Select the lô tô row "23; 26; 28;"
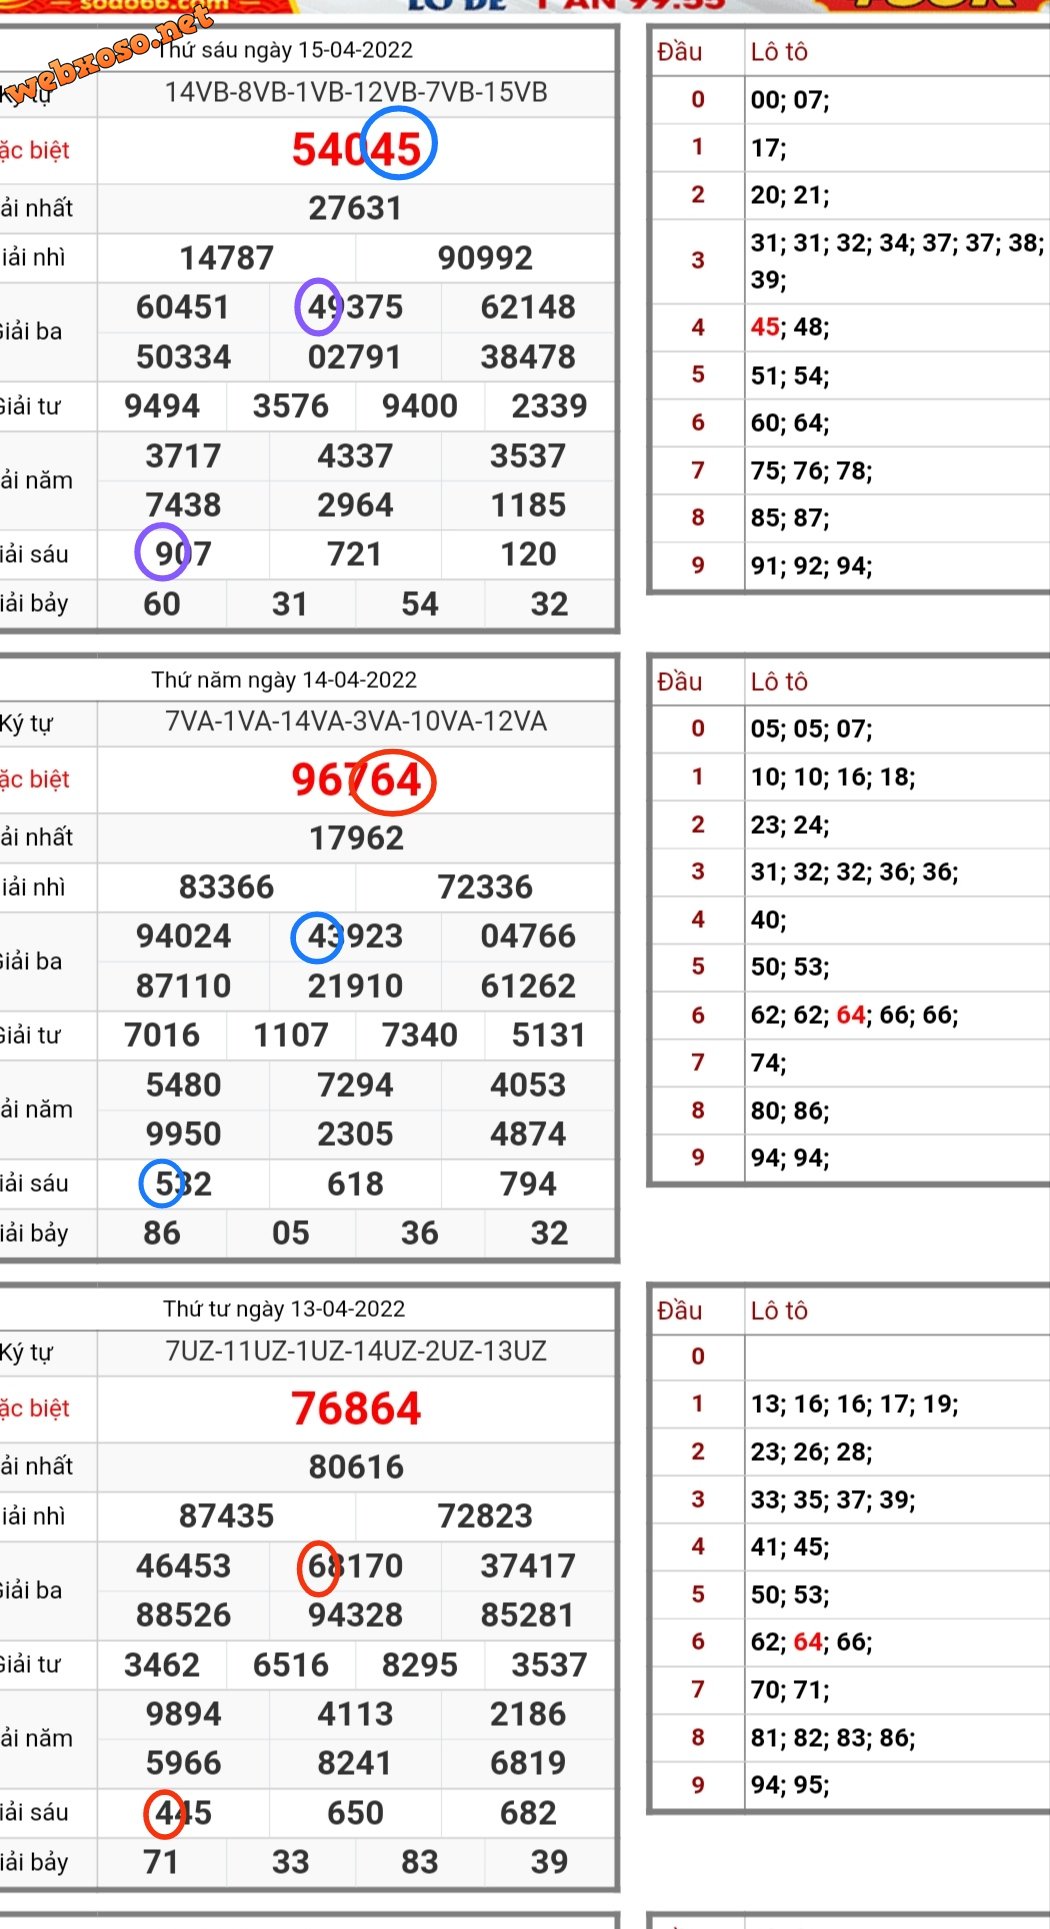1050x1929 pixels. pyautogui.click(x=811, y=1452)
